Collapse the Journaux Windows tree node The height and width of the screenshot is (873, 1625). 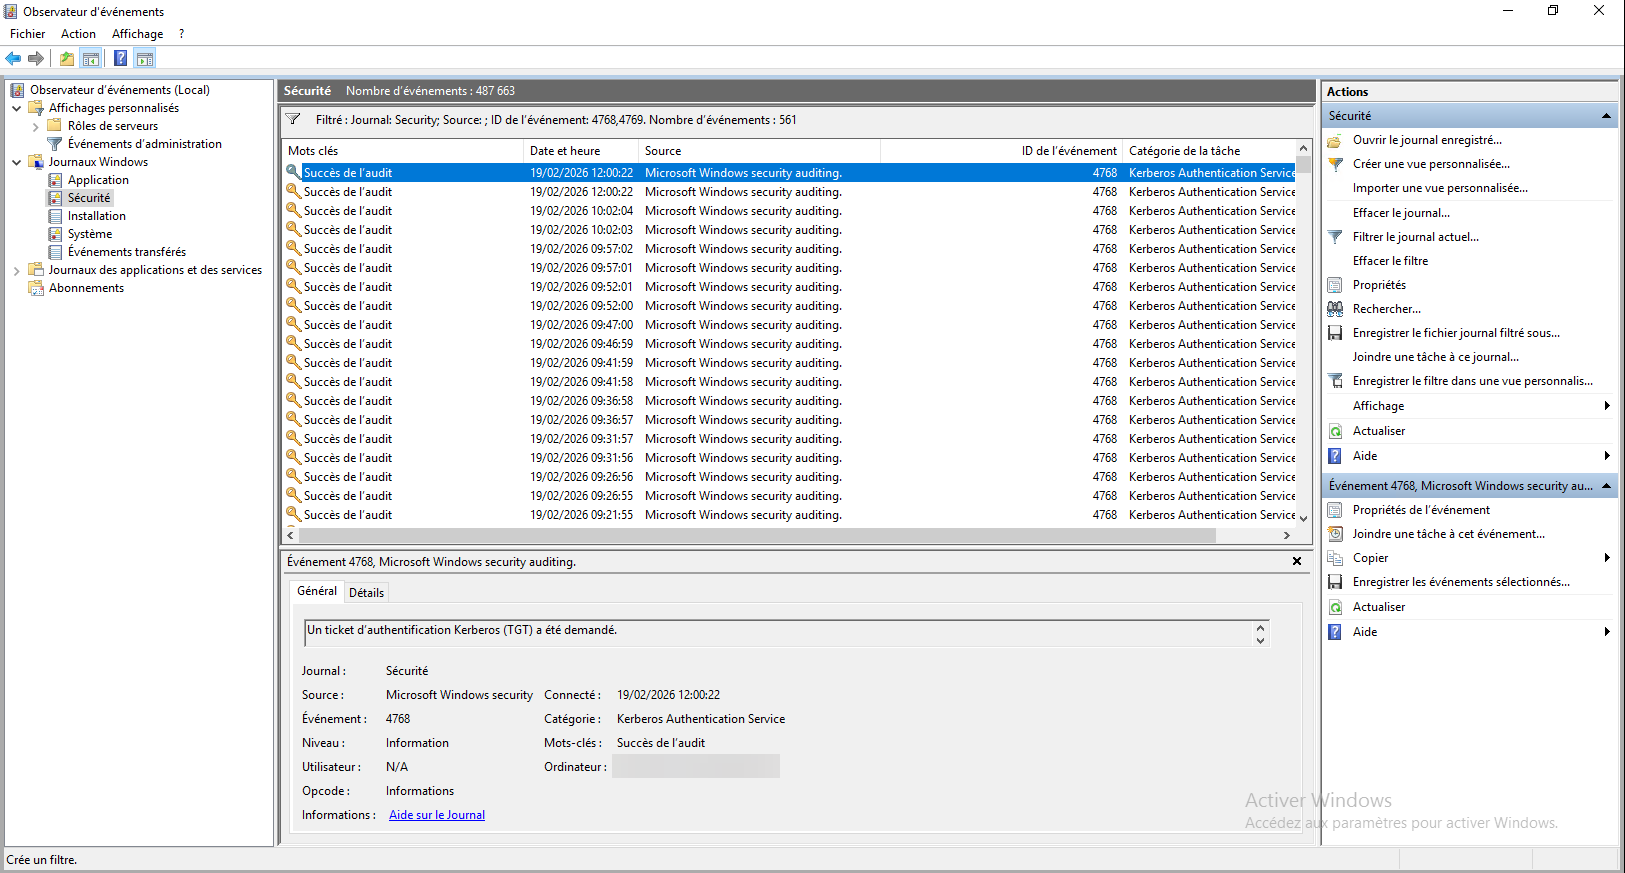(16, 162)
